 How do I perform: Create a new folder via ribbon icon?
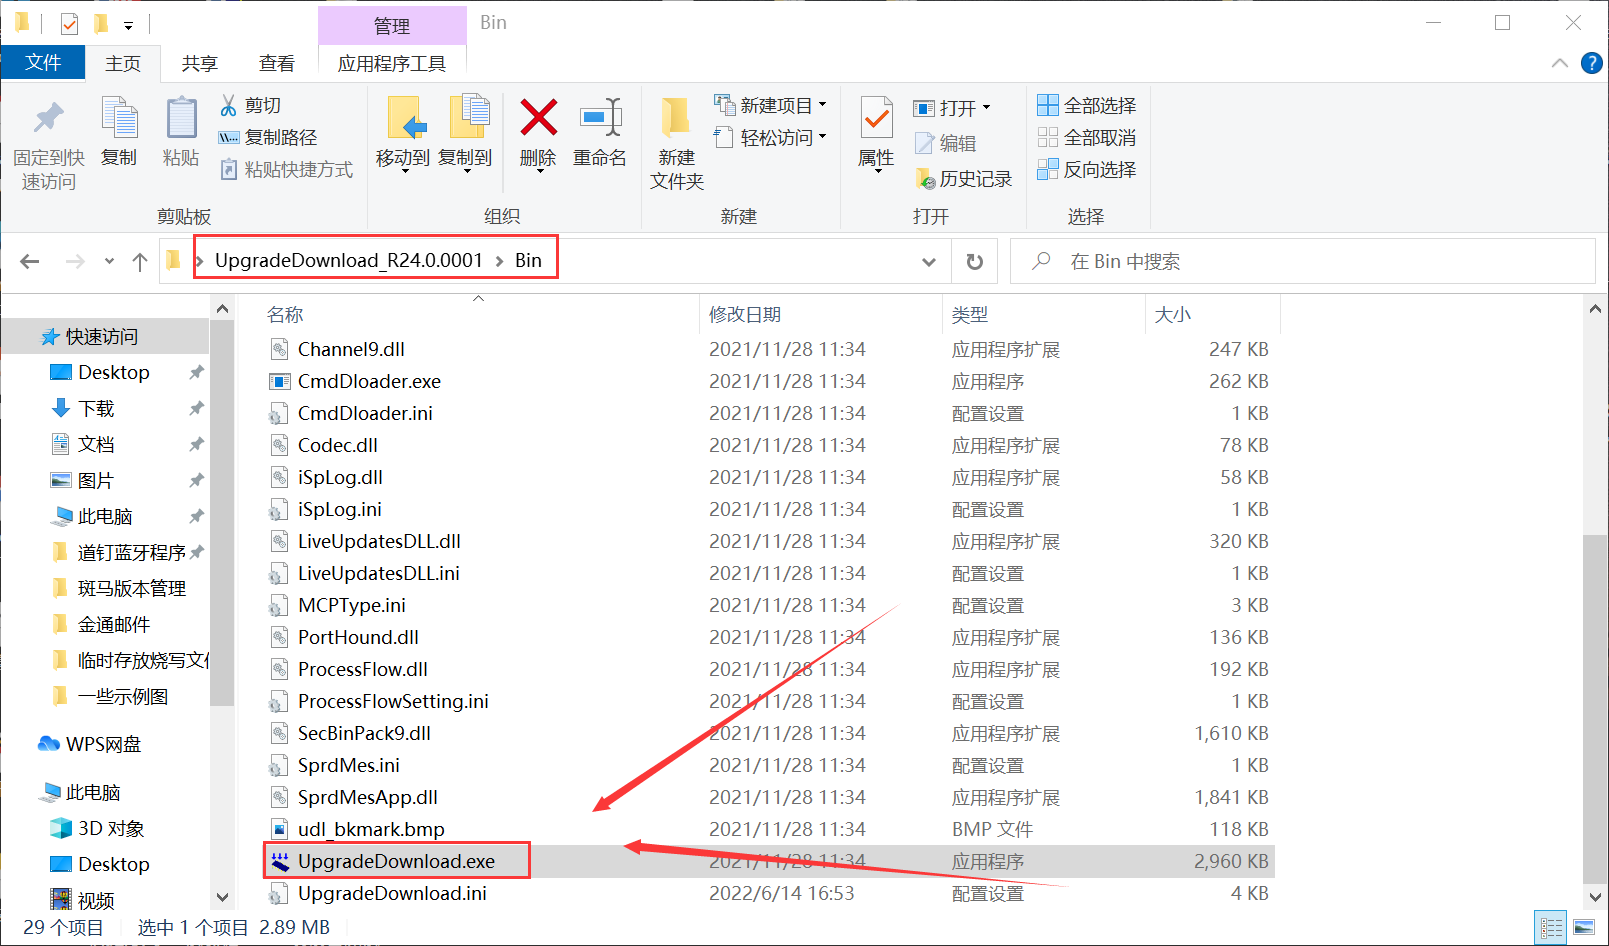(676, 118)
